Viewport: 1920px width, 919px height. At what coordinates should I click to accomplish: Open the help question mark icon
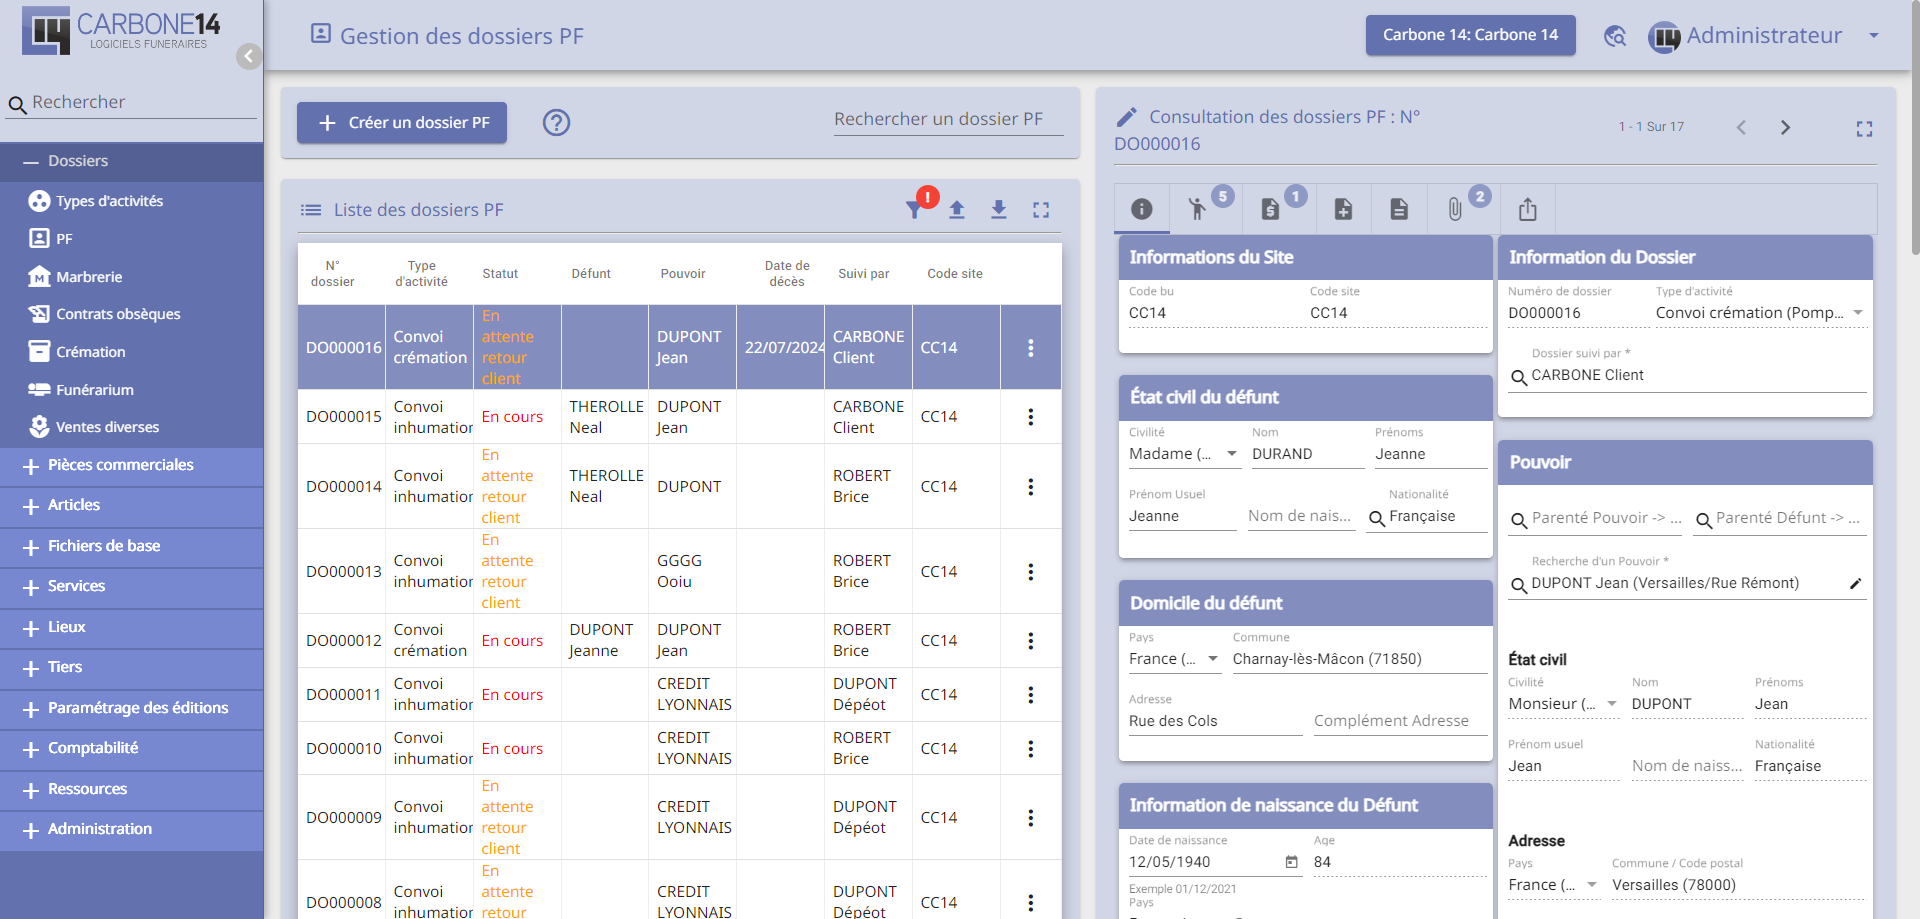click(x=556, y=122)
